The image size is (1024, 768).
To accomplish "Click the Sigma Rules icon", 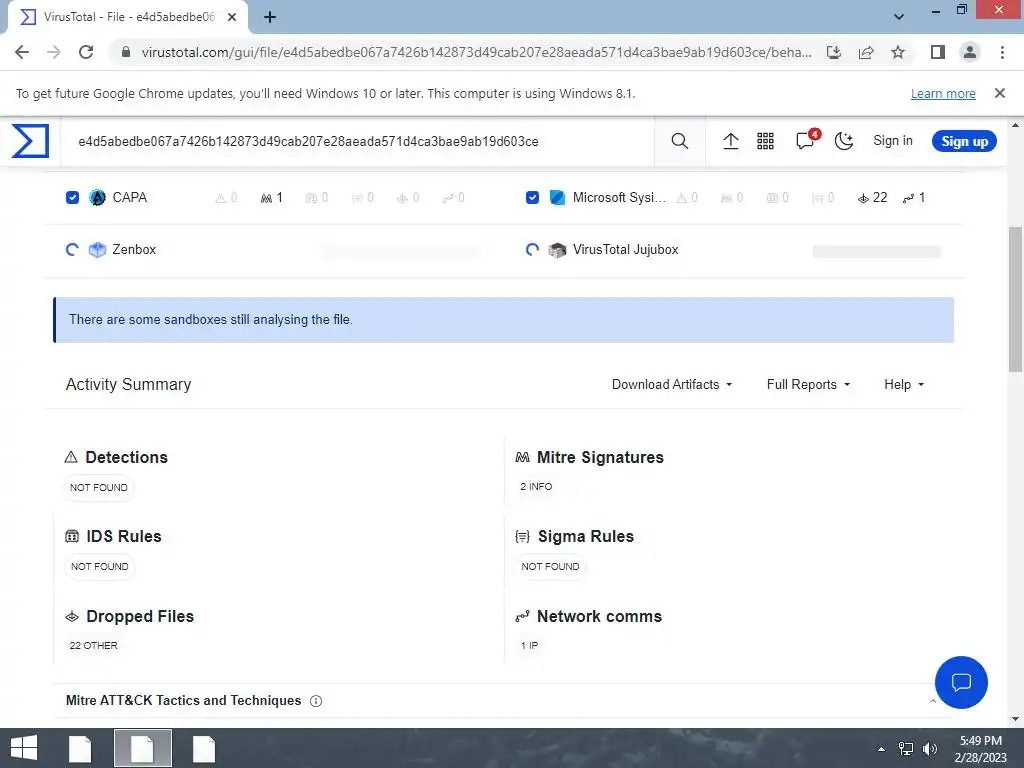I will pyautogui.click(x=522, y=536).
